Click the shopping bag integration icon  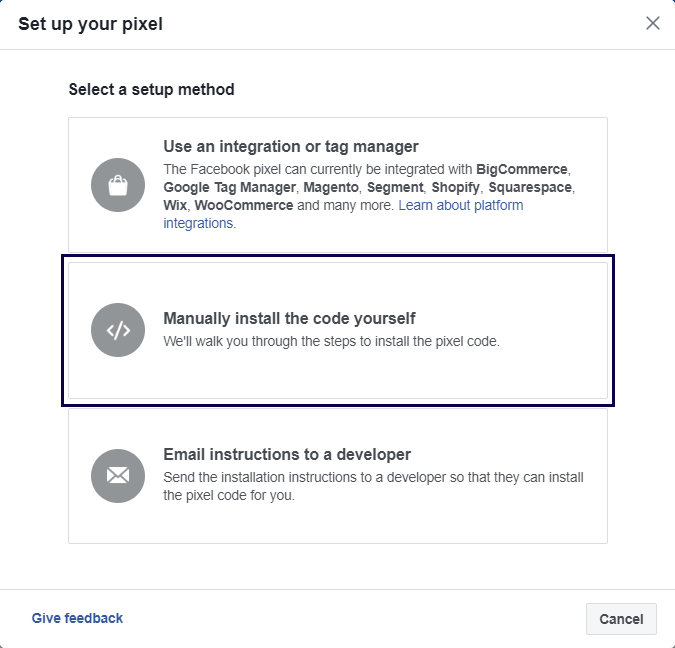118,185
